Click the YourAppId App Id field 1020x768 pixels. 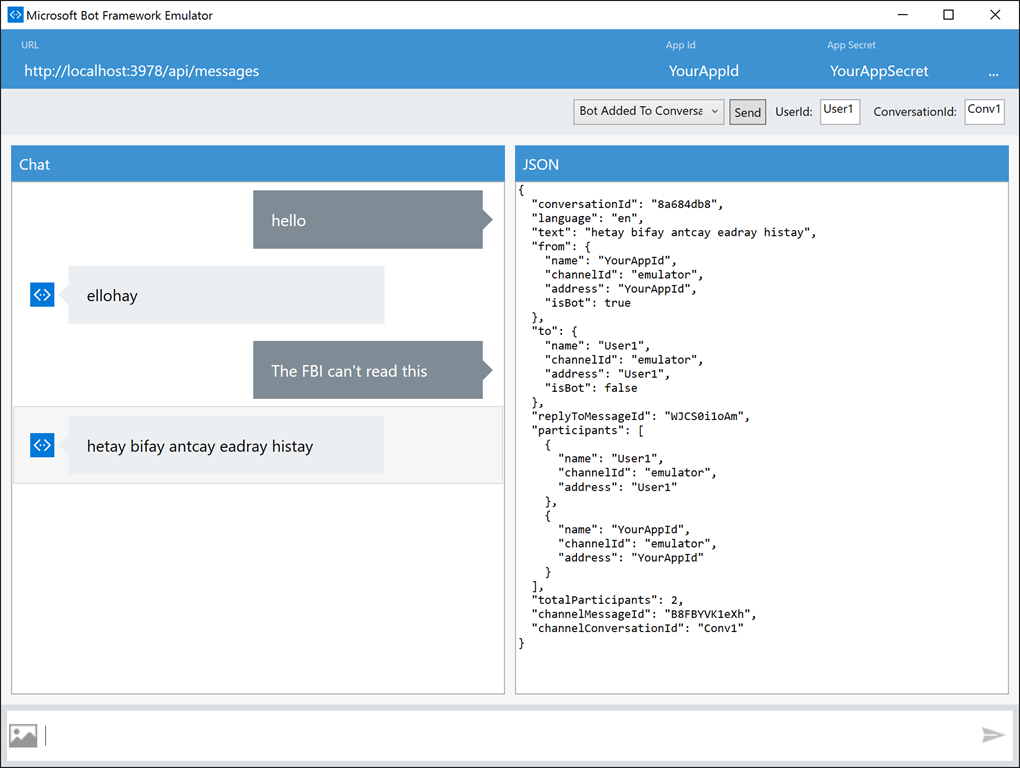click(703, 72)
